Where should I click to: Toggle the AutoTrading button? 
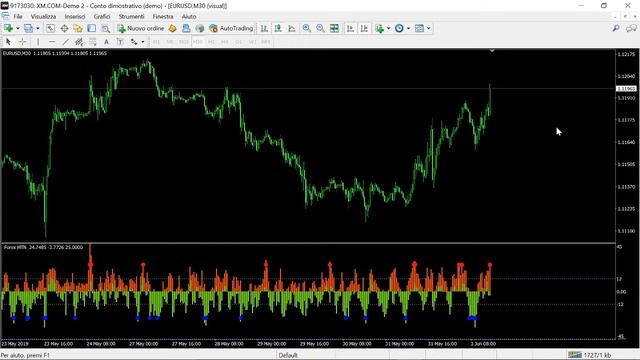tap(231, 28)
